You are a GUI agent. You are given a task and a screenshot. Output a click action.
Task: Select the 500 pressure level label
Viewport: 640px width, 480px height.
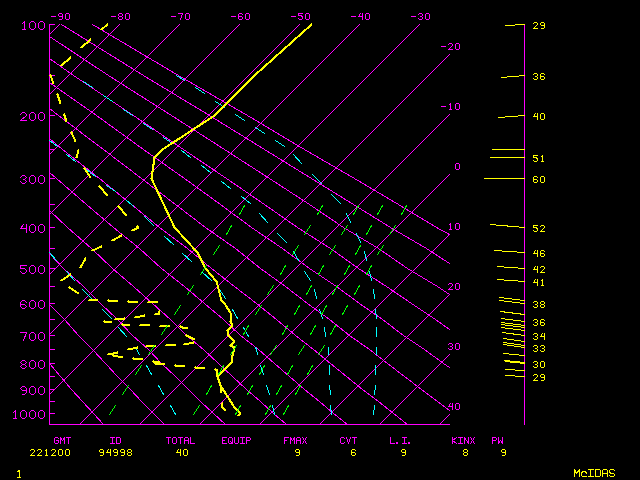(31, 269)
